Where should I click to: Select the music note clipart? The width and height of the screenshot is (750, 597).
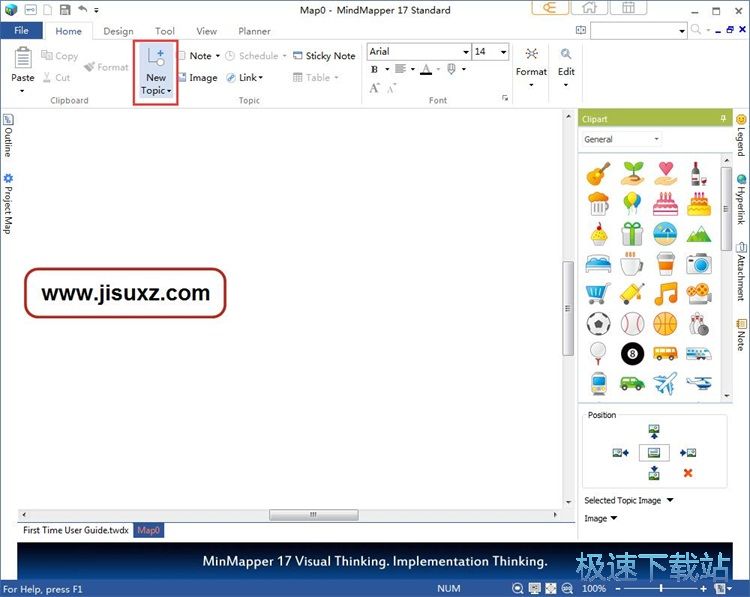665,294
